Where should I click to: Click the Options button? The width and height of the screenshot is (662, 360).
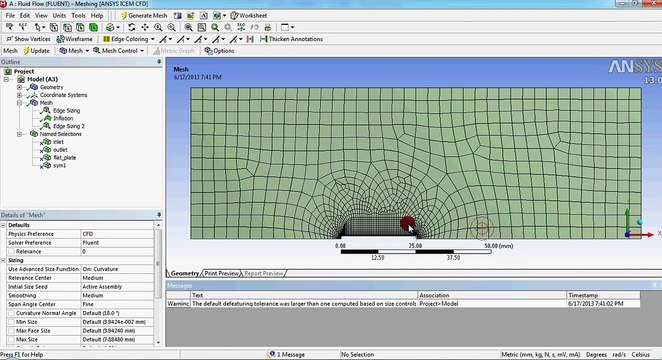(219, 51)
